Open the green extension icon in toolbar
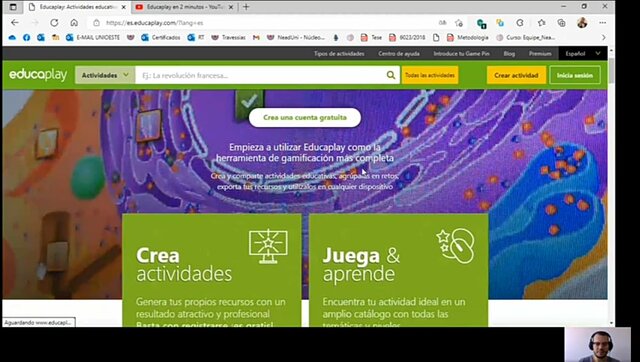Image resolution: width=640 pixels, height=362 pixels. point(481,23)
